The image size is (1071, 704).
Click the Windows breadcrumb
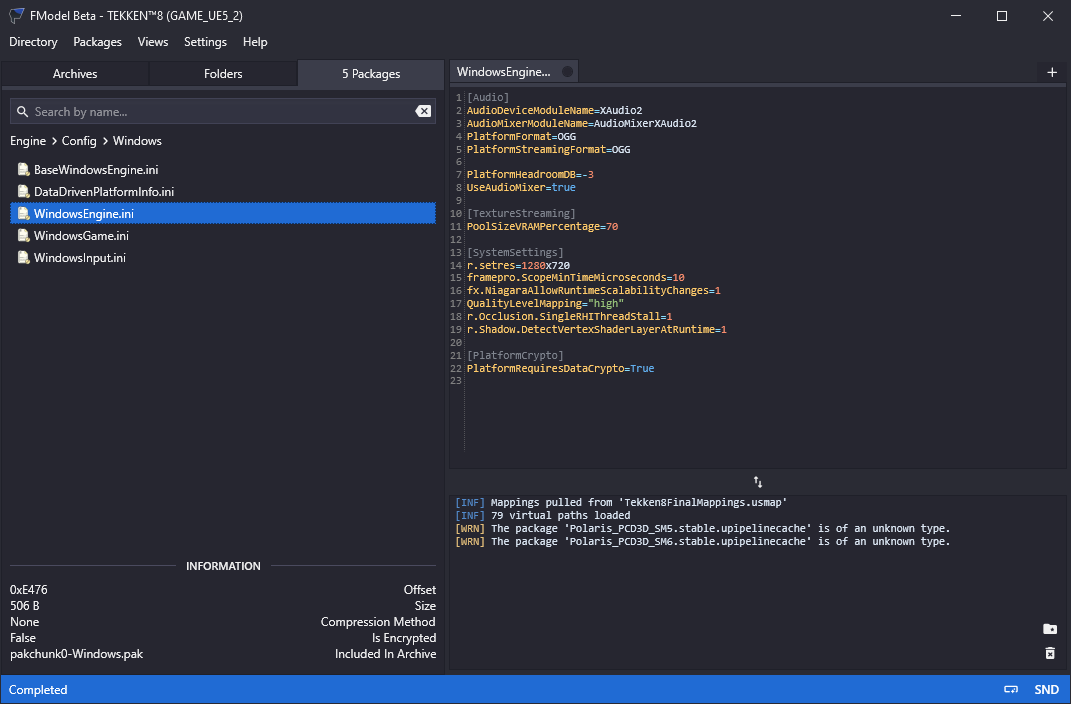click(137, 141)
